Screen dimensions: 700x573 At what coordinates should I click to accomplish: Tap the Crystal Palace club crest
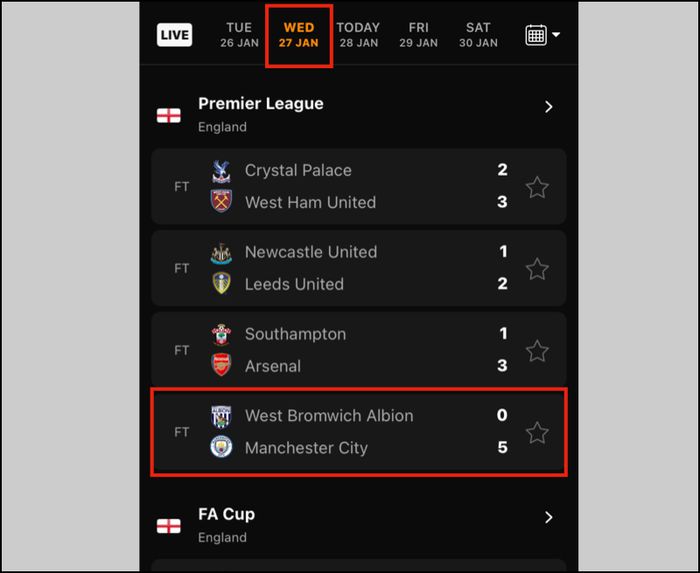(221, 171)
